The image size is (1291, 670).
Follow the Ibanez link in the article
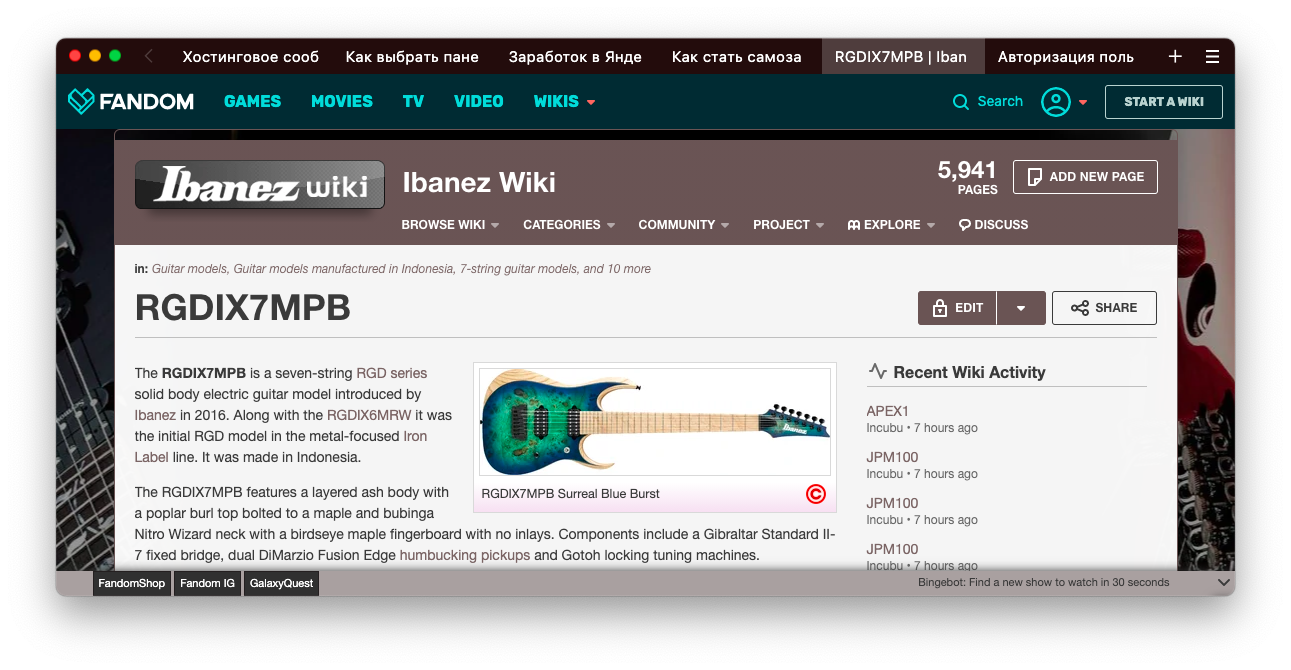(155, 415)
